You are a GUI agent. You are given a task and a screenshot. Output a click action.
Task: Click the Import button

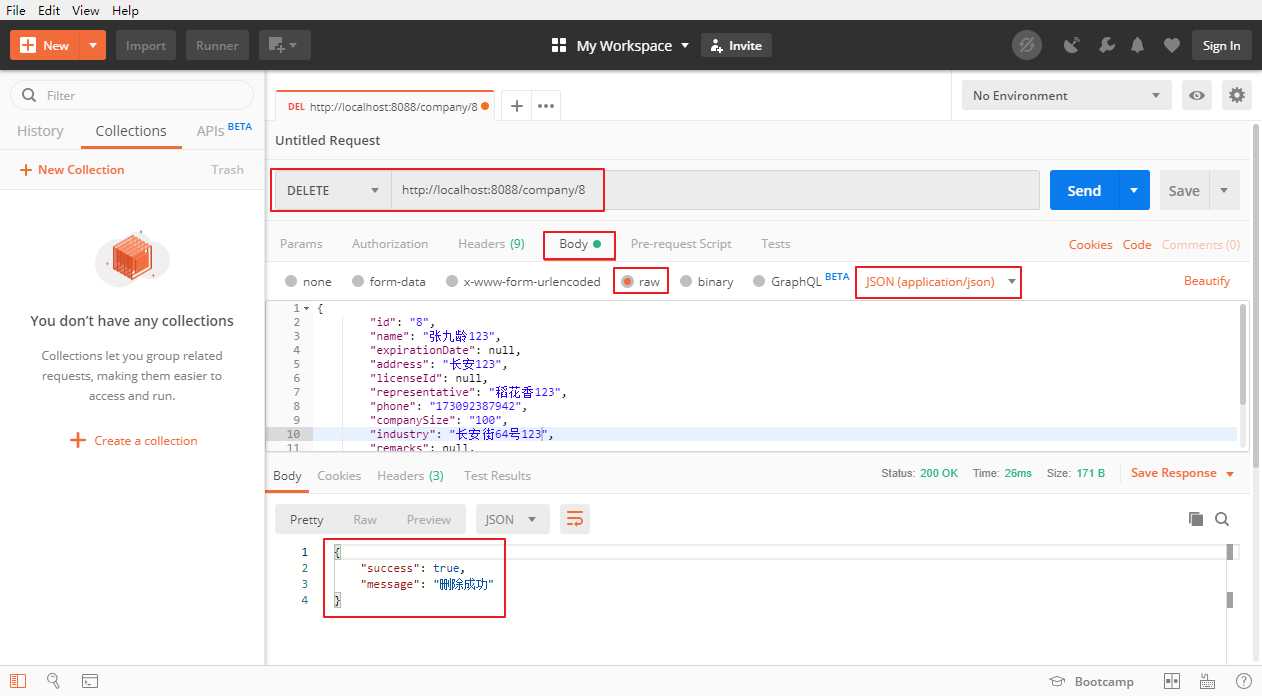tap(146, 45)
